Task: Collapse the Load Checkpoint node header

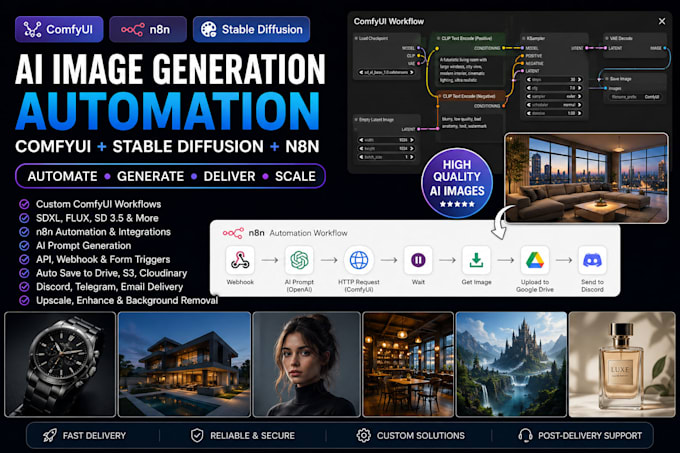Action: pyautogui.click(x=356, y=38)
